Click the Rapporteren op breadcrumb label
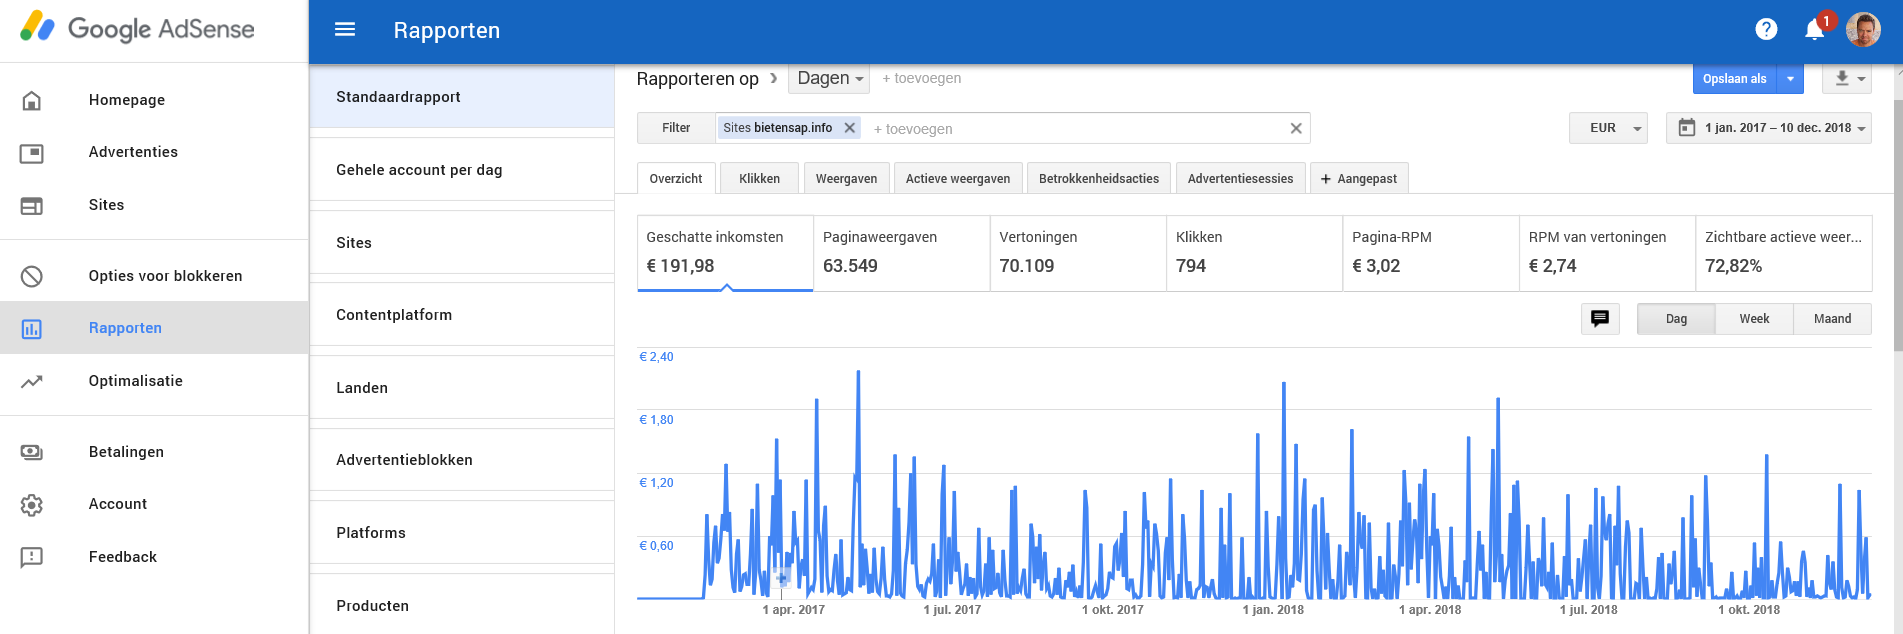 (698, 79)
